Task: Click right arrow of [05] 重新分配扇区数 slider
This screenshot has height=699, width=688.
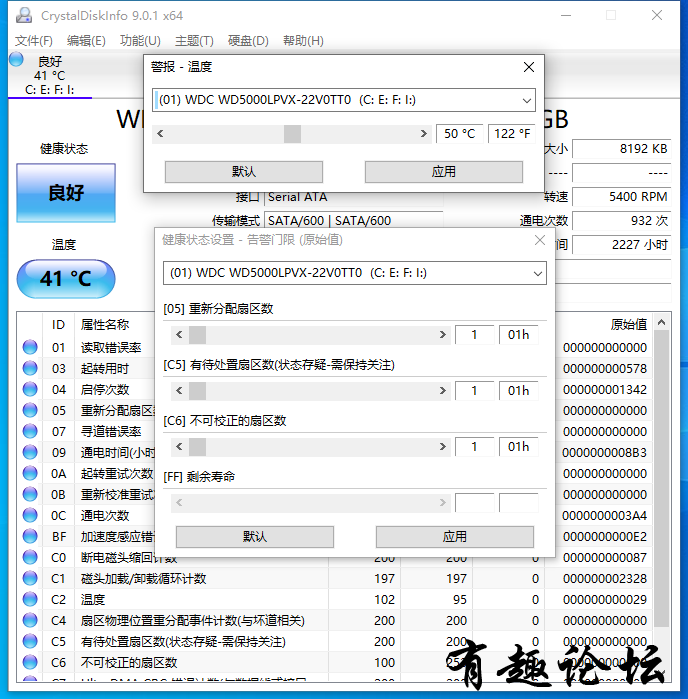Action: coord(442,335)
